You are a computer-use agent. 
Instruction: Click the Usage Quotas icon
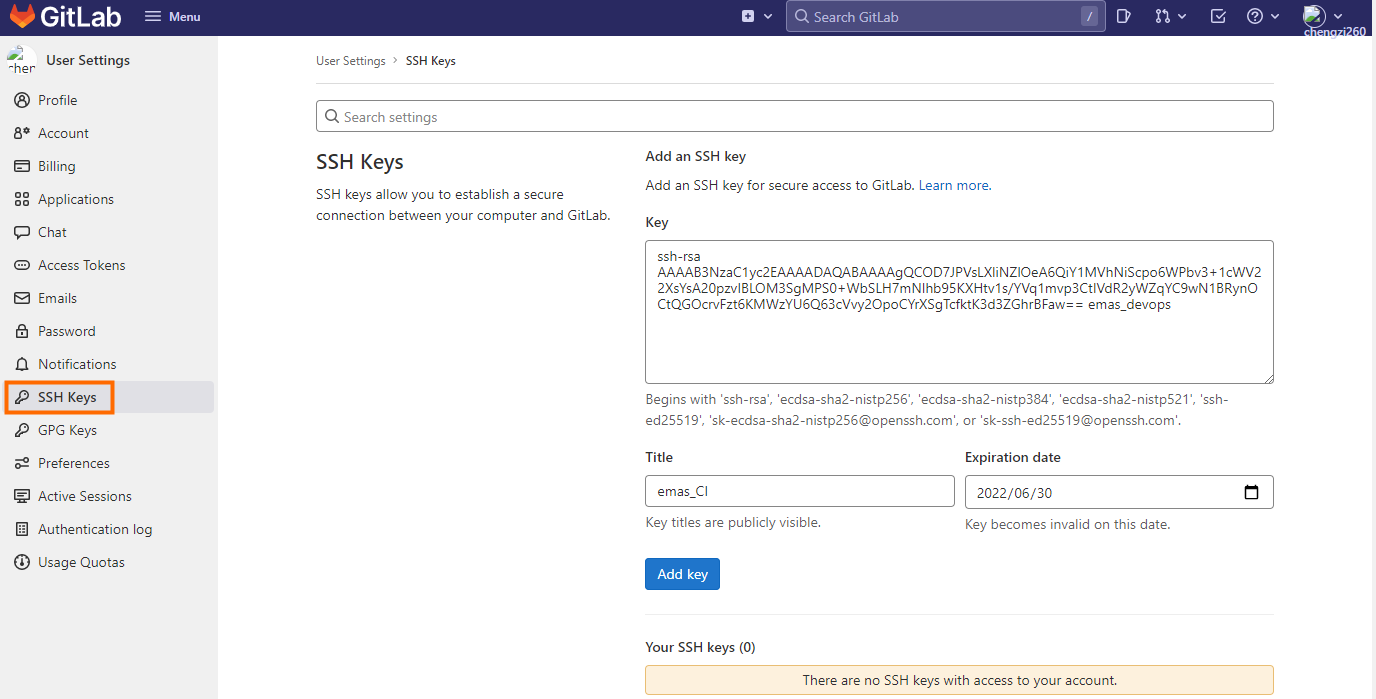click(22, 562)
